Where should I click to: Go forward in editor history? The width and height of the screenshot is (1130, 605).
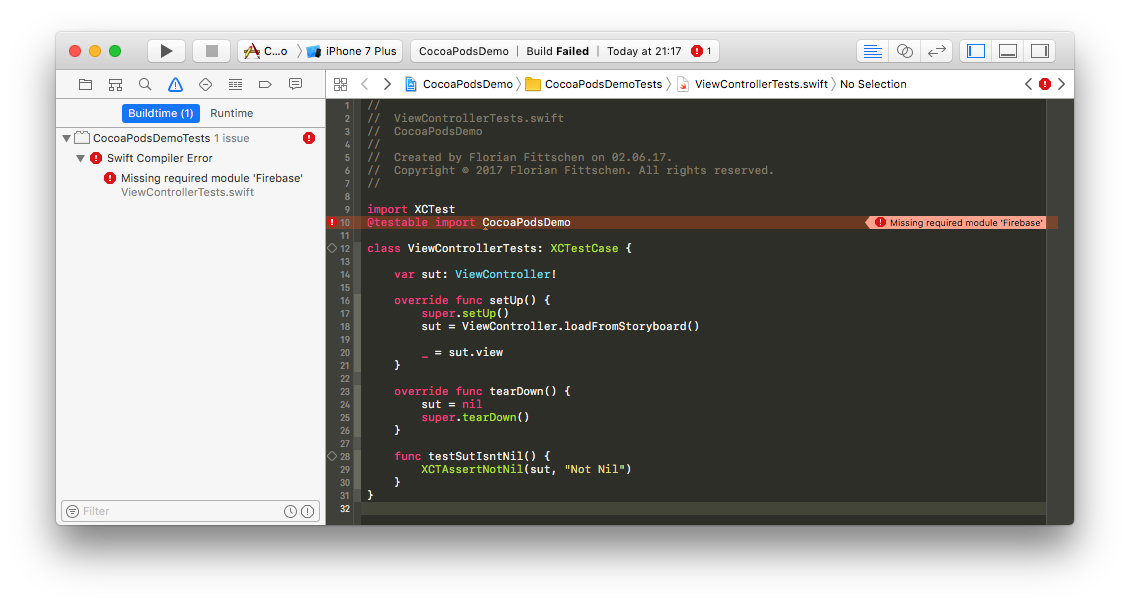coord(387,84)
